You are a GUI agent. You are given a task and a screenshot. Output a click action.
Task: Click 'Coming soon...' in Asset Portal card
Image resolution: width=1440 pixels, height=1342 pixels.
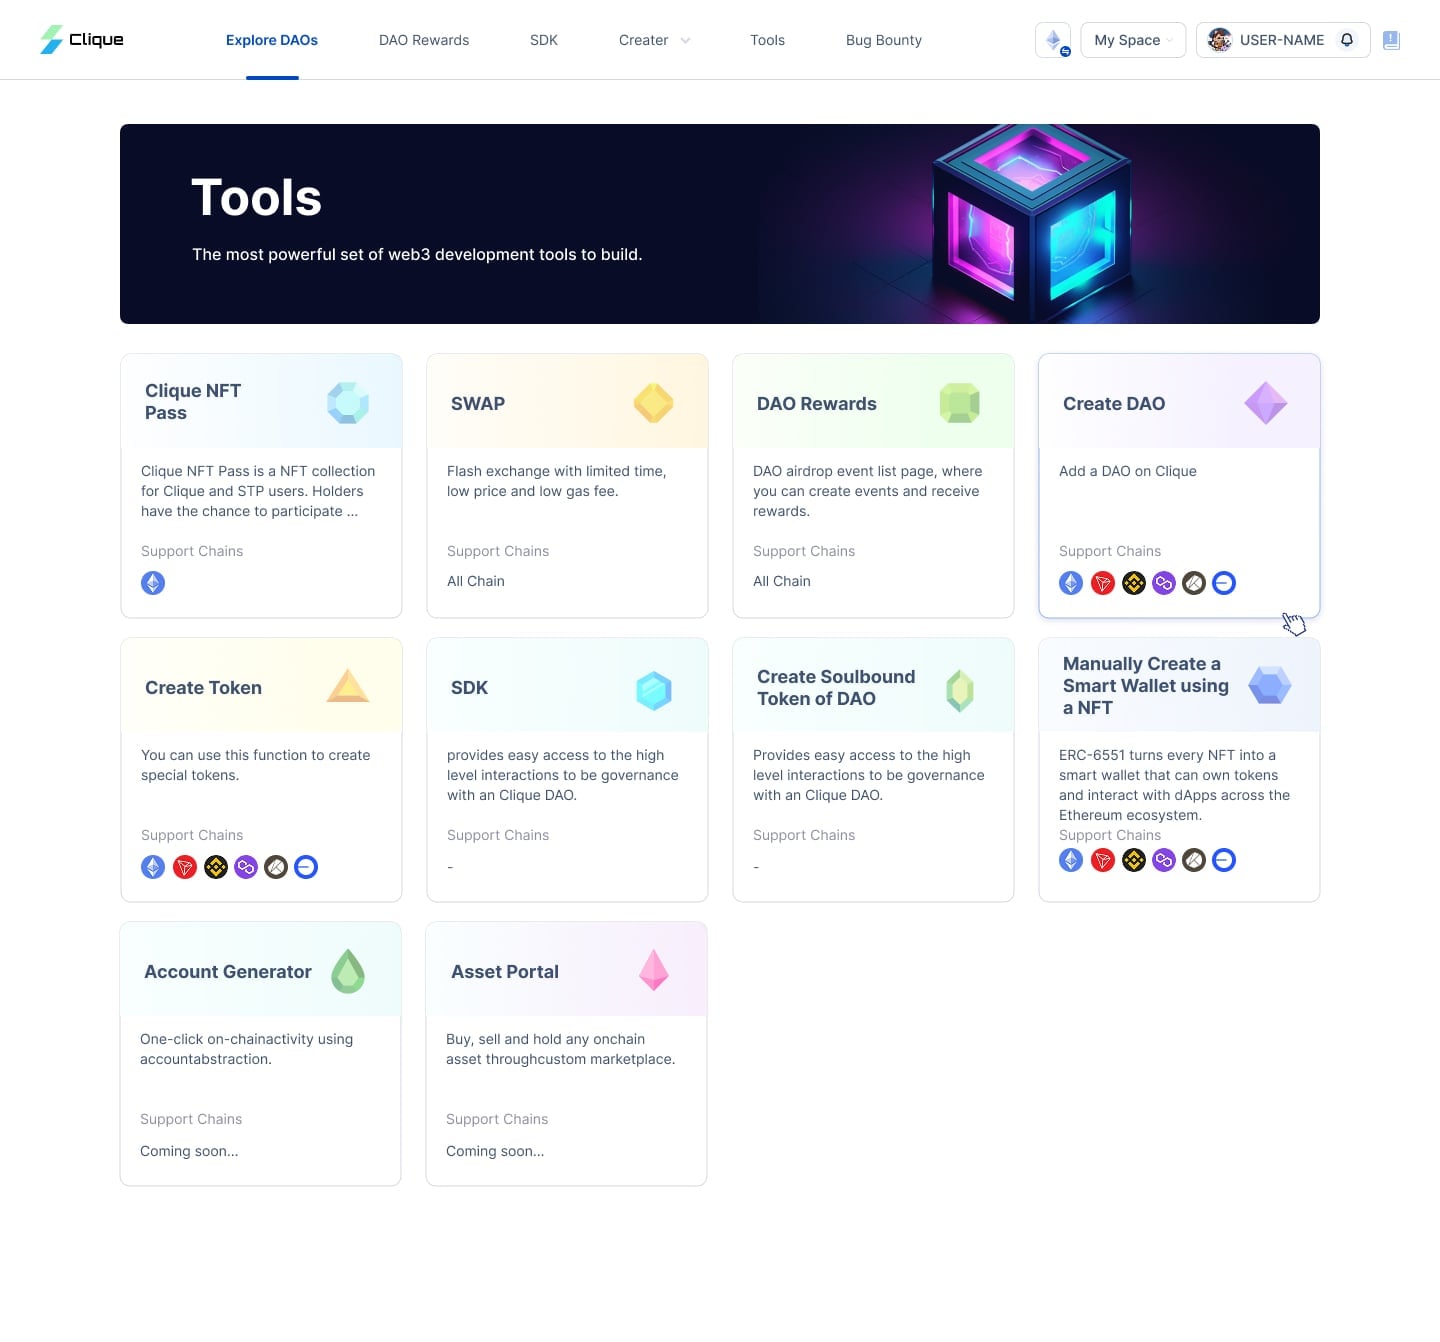pyautogui.click(x=495, y=1151)
